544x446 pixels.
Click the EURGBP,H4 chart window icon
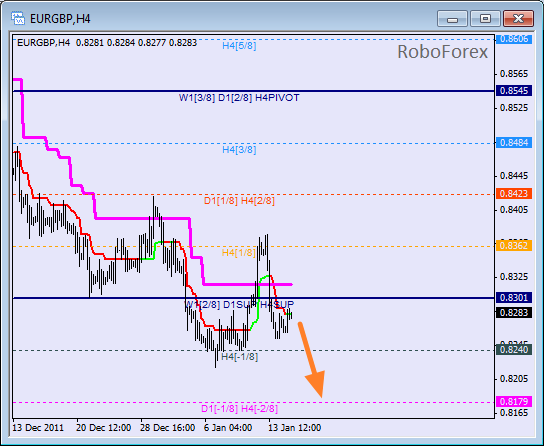17,18
